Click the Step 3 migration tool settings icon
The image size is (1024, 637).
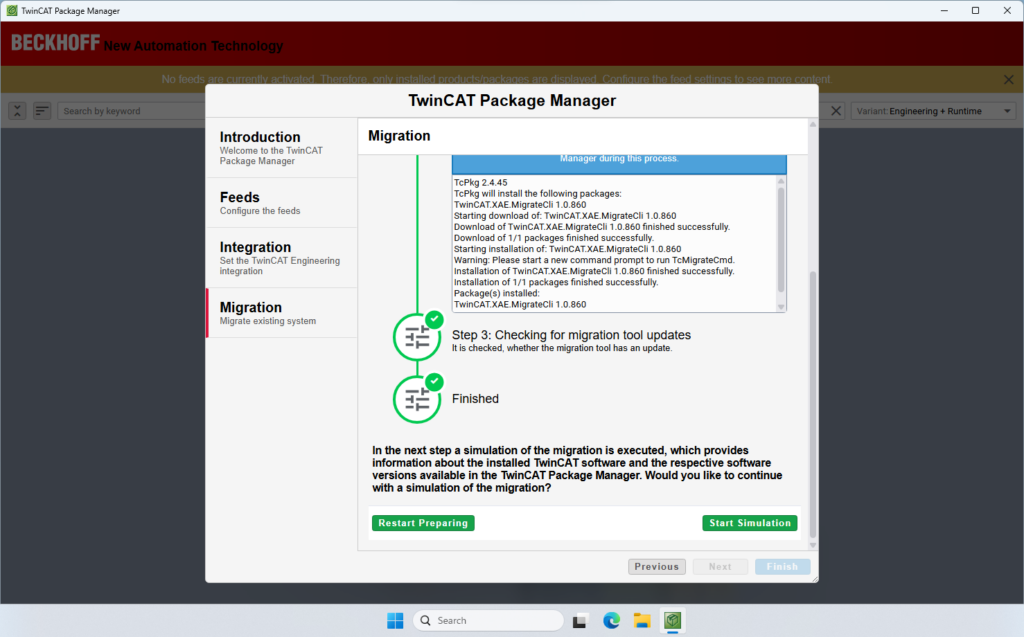pyautogui.click(x=417, y=337)
